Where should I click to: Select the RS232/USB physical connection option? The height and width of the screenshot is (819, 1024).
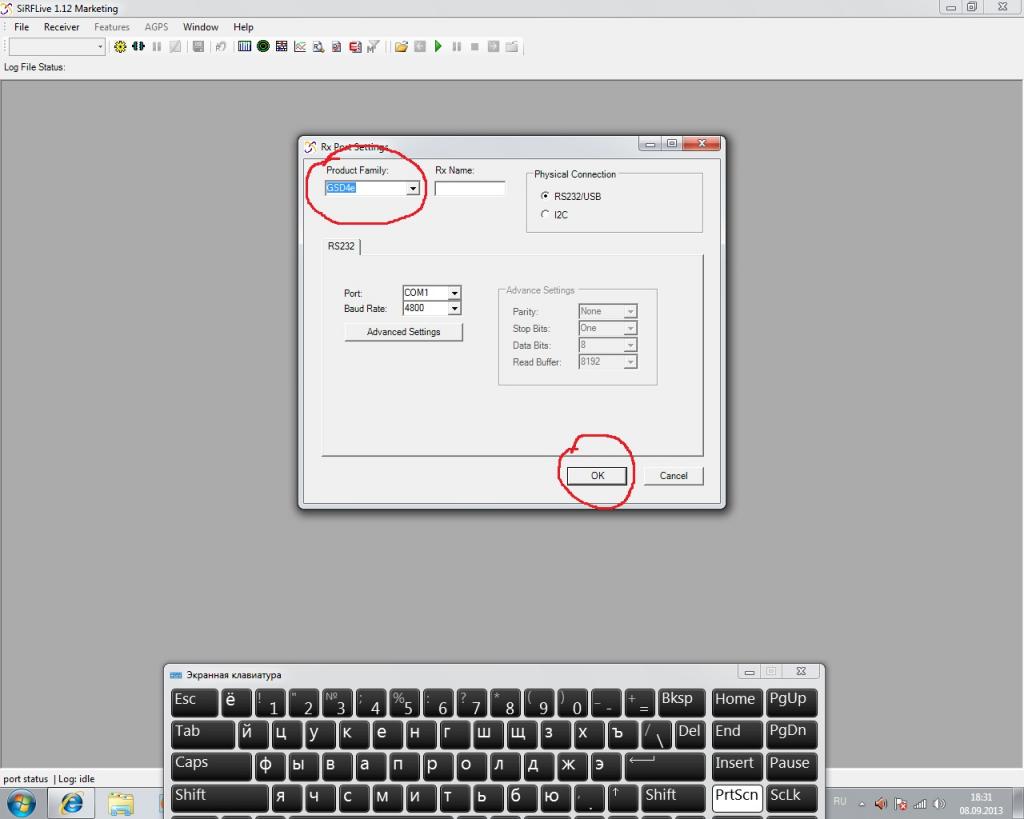545,196
